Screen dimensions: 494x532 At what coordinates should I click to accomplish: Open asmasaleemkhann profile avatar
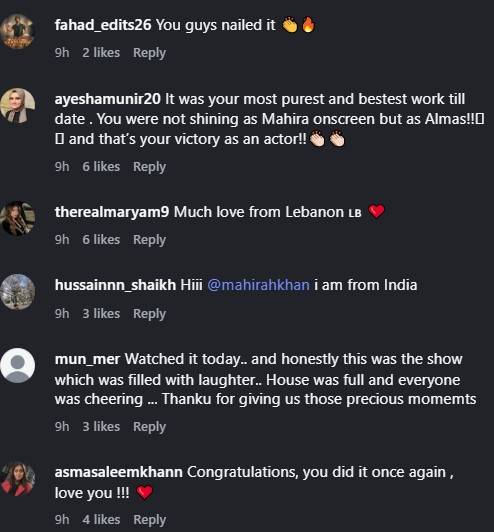point(17,479)
